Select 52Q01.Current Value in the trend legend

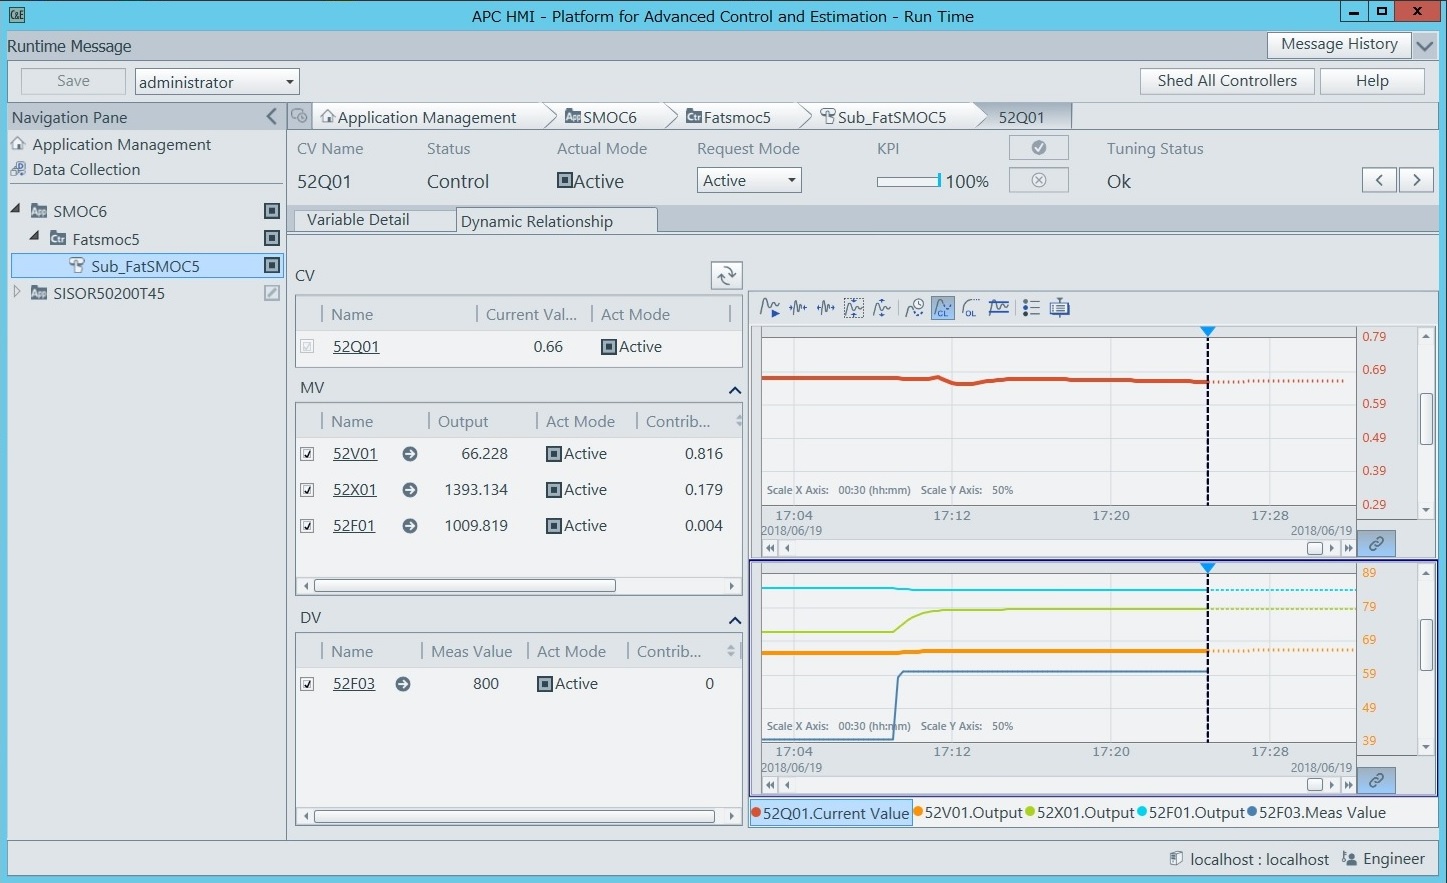pos(832,813)
